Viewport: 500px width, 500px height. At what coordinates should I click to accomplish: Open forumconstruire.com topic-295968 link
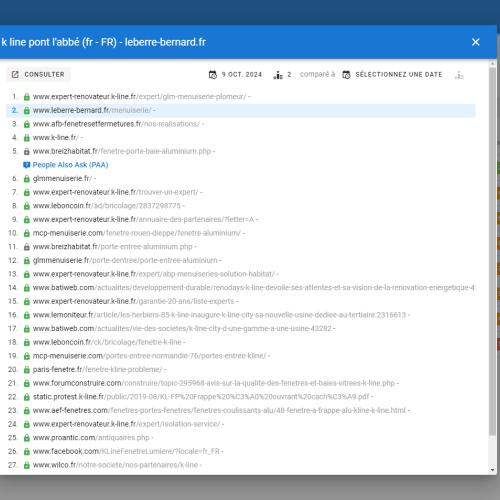pyautogui.click(x=214, y=383)
